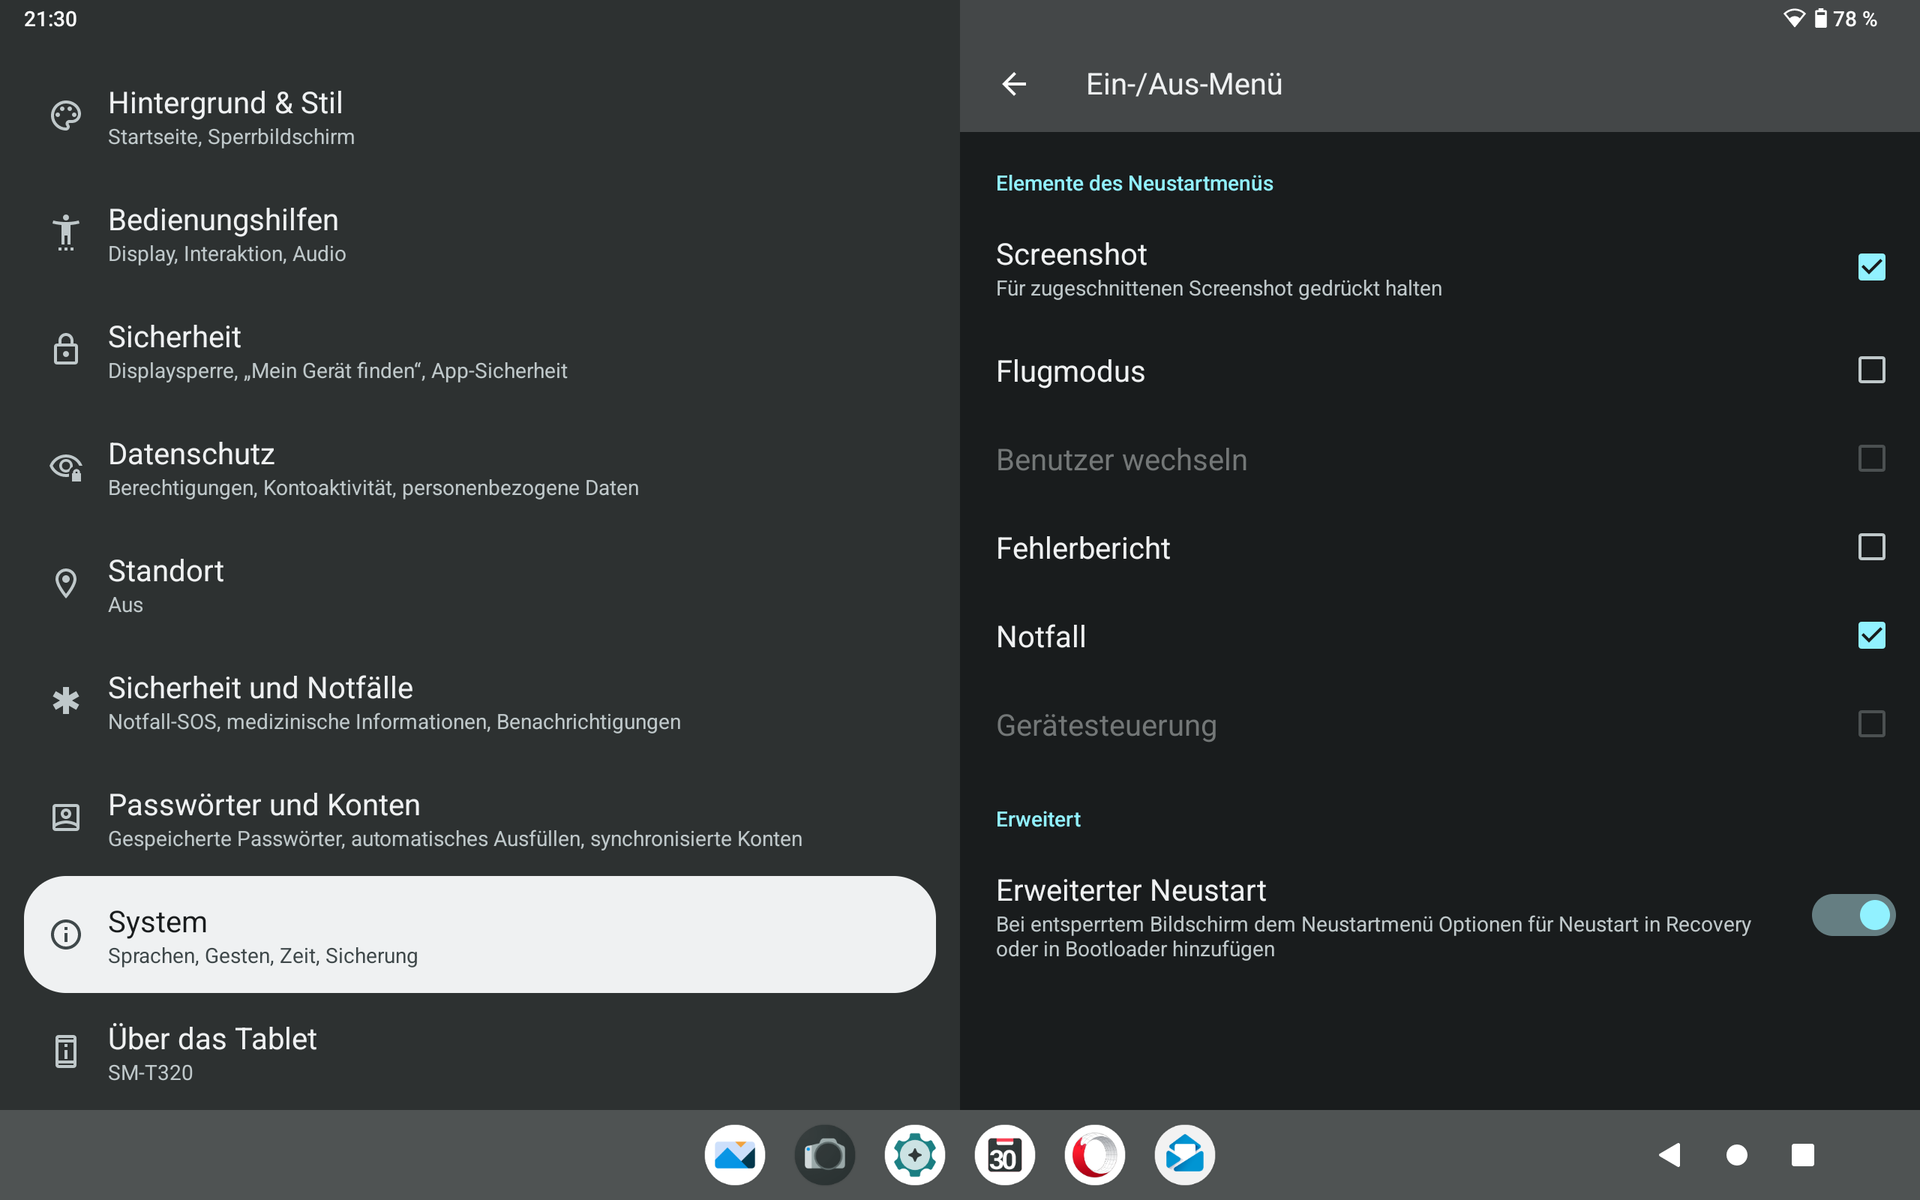Open the settings gear app in taskbar

click(915, 1155)
